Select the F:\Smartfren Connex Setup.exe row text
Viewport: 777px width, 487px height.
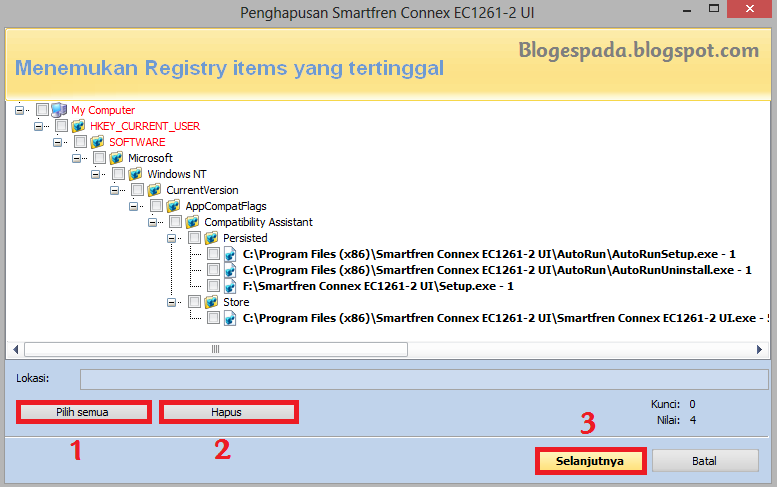[x=378, y=286]
